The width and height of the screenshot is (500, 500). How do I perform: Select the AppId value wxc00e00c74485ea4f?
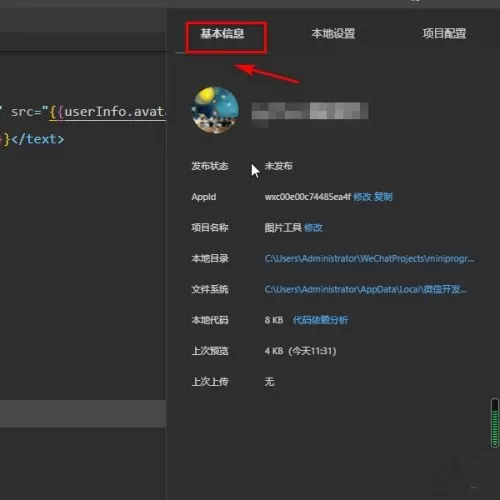point(308,197)
